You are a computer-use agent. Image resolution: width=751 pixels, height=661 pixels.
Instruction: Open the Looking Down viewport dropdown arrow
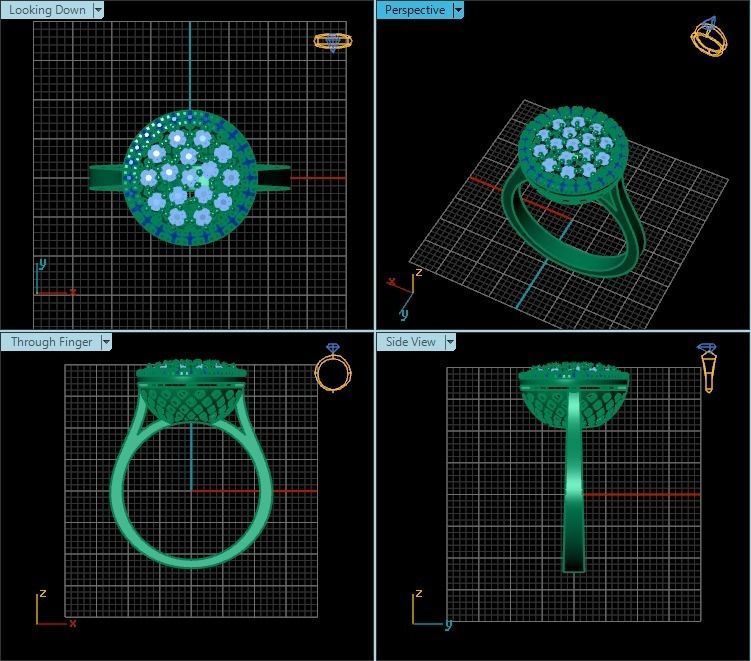(x=98, y=10)
